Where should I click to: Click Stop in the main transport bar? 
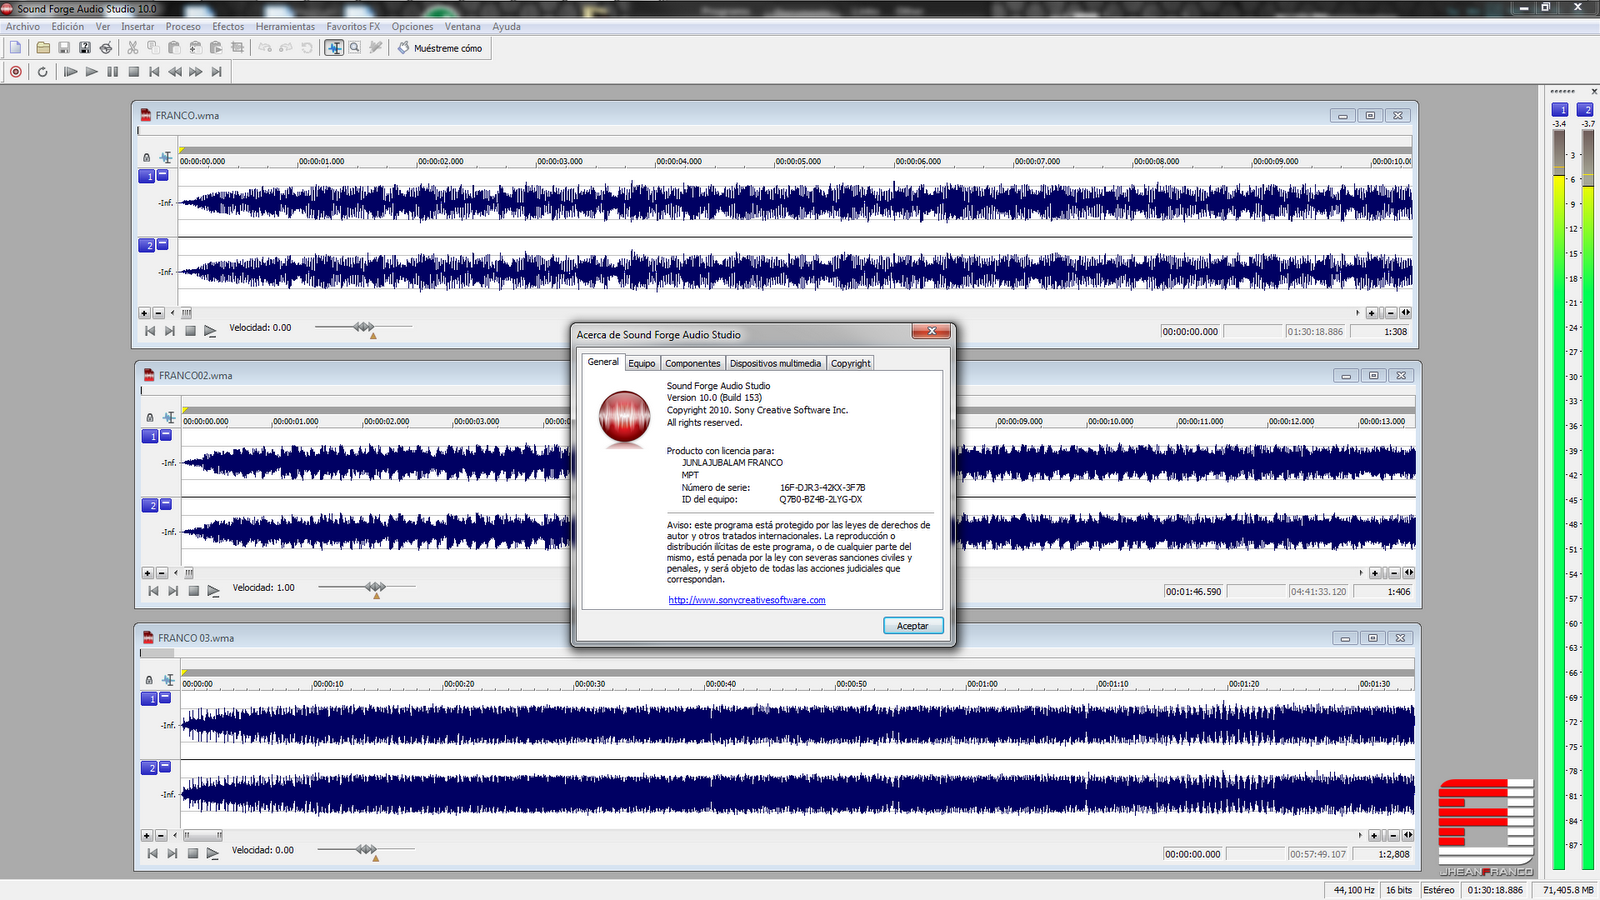point(133,72)
